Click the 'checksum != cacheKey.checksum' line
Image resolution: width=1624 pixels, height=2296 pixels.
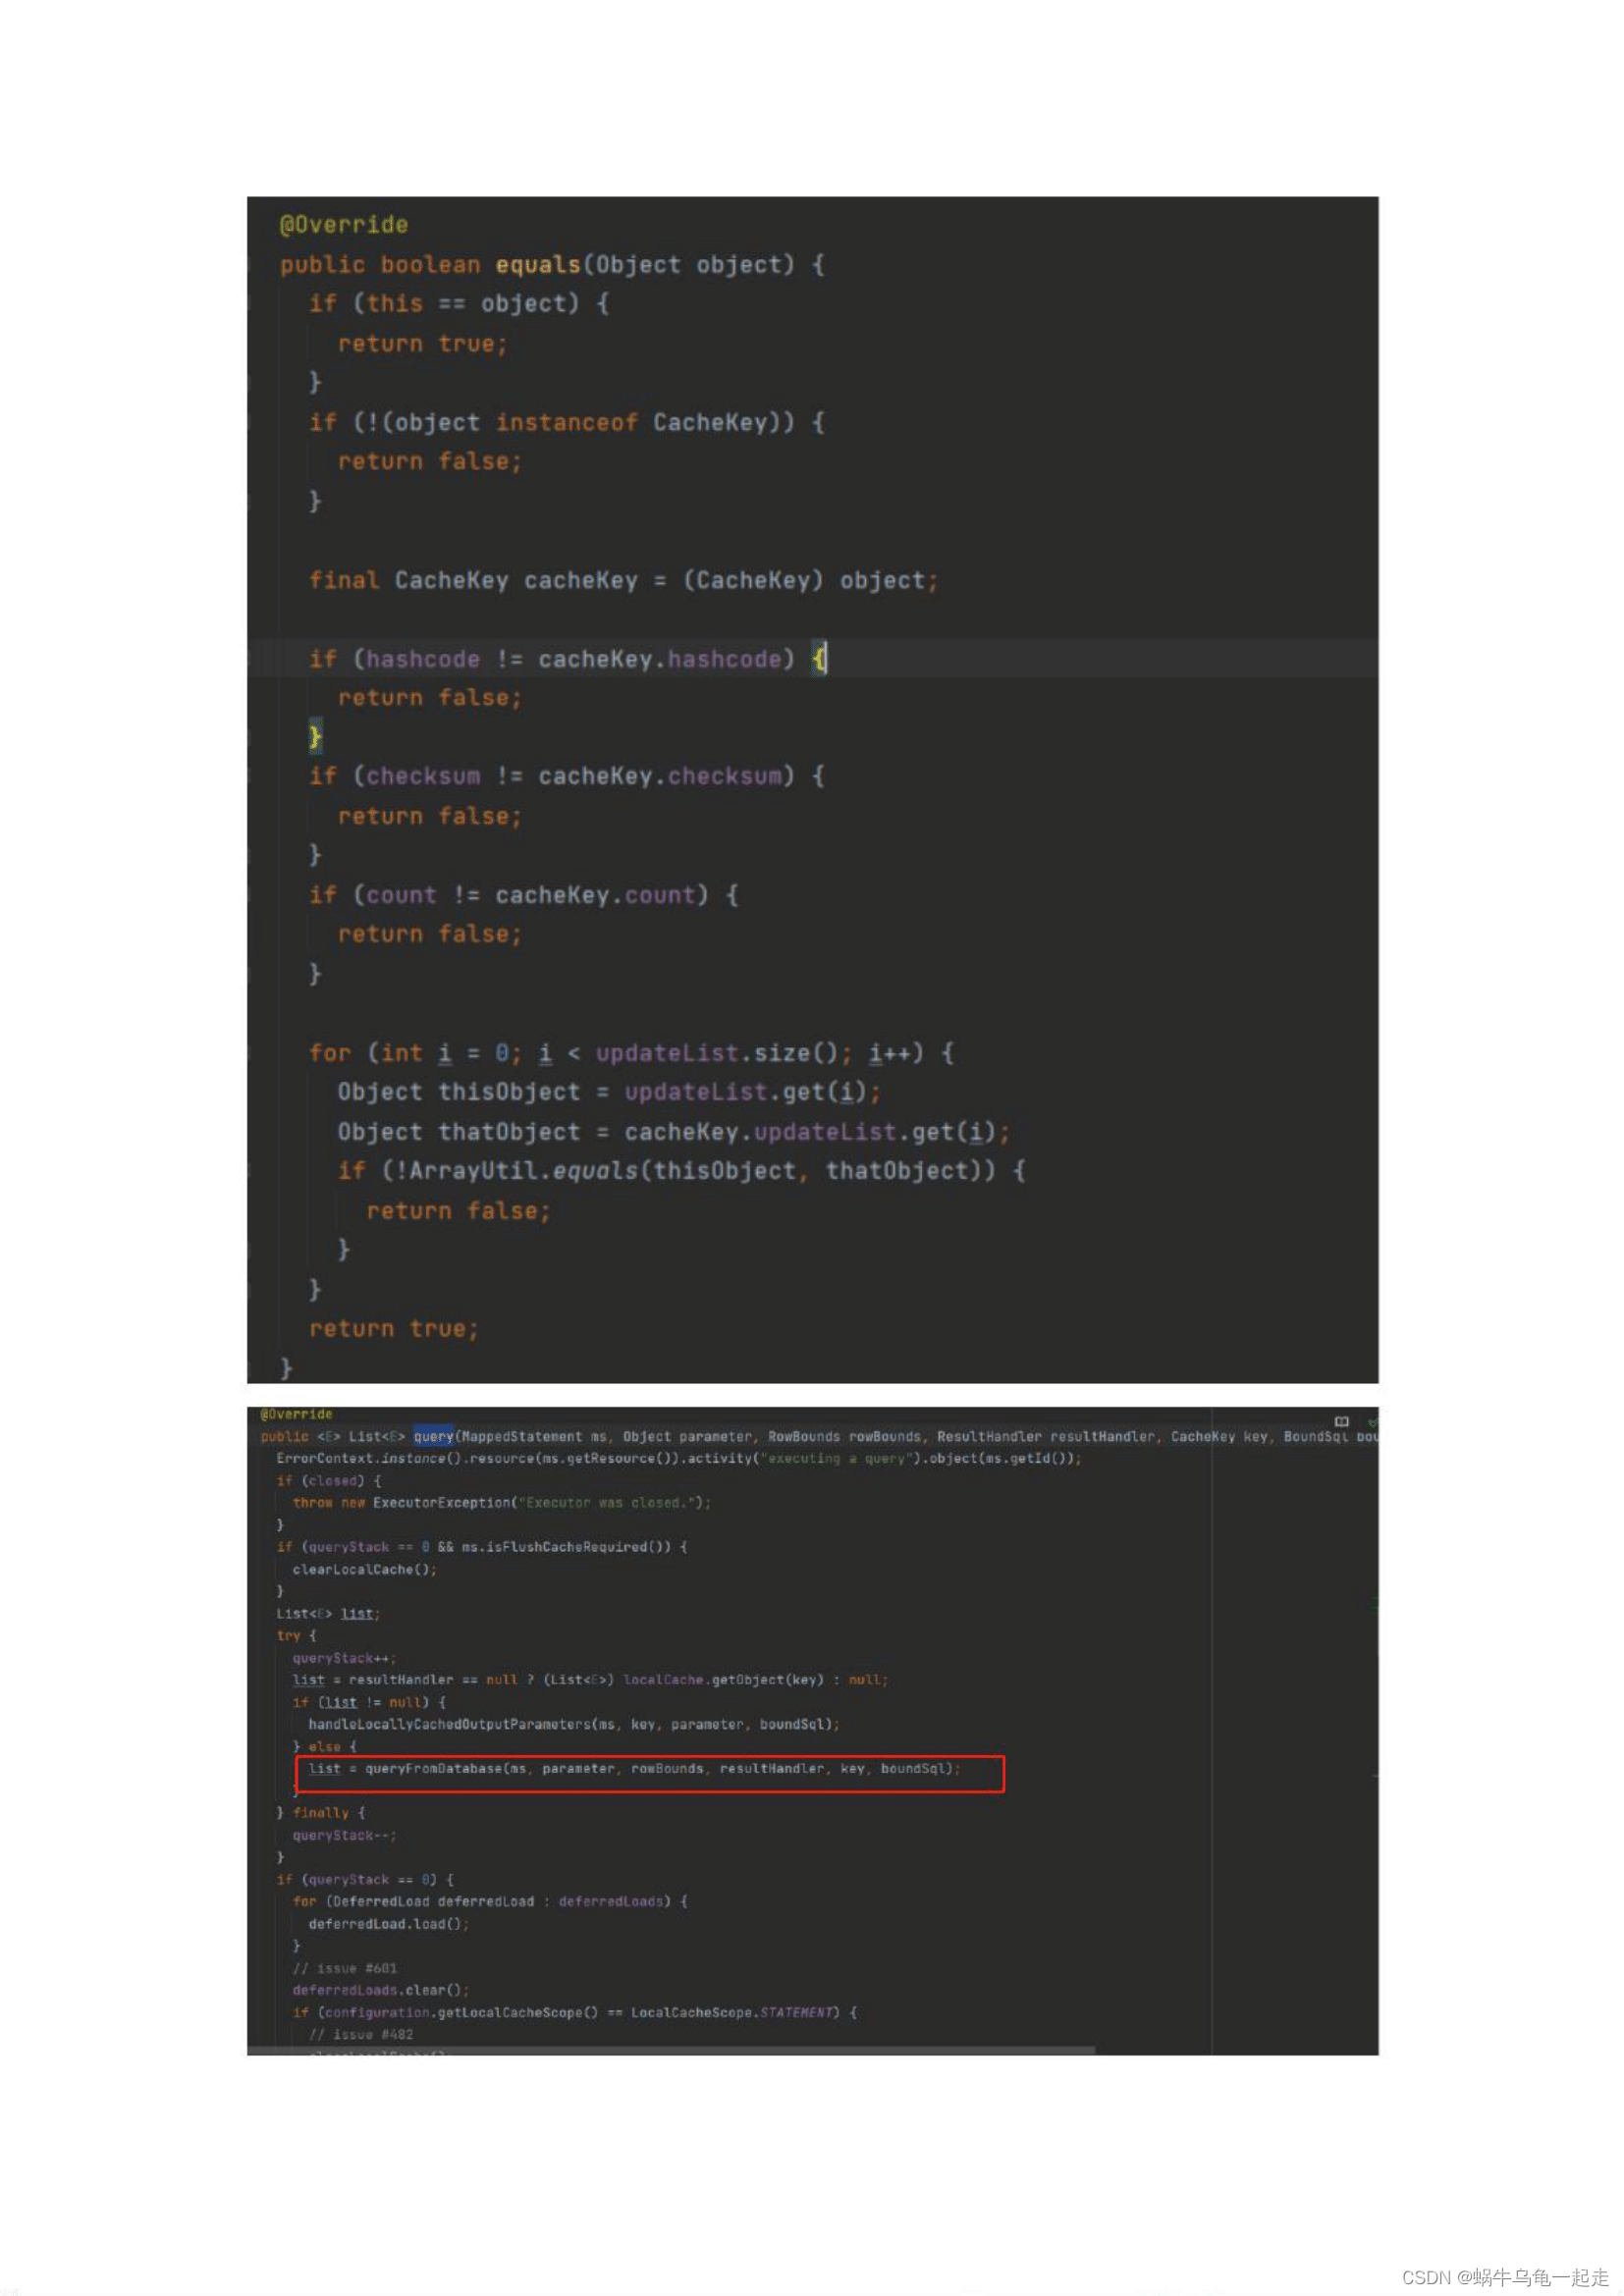point(567,777)
